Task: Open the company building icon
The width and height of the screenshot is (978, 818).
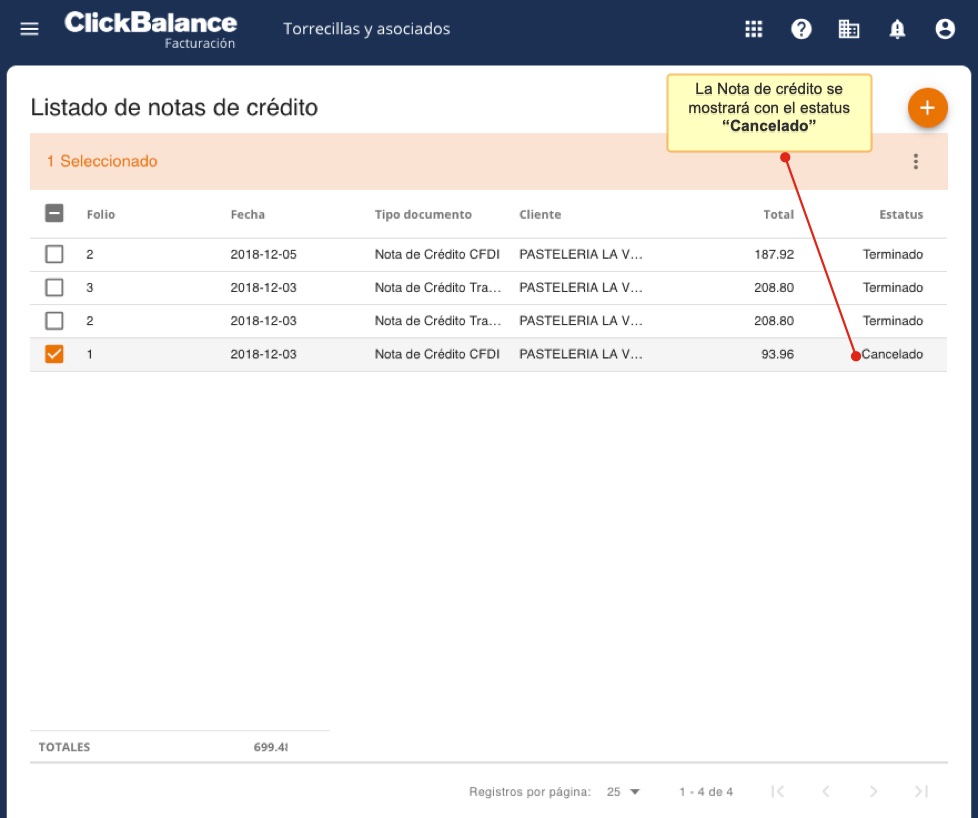Action: point(849,29)
